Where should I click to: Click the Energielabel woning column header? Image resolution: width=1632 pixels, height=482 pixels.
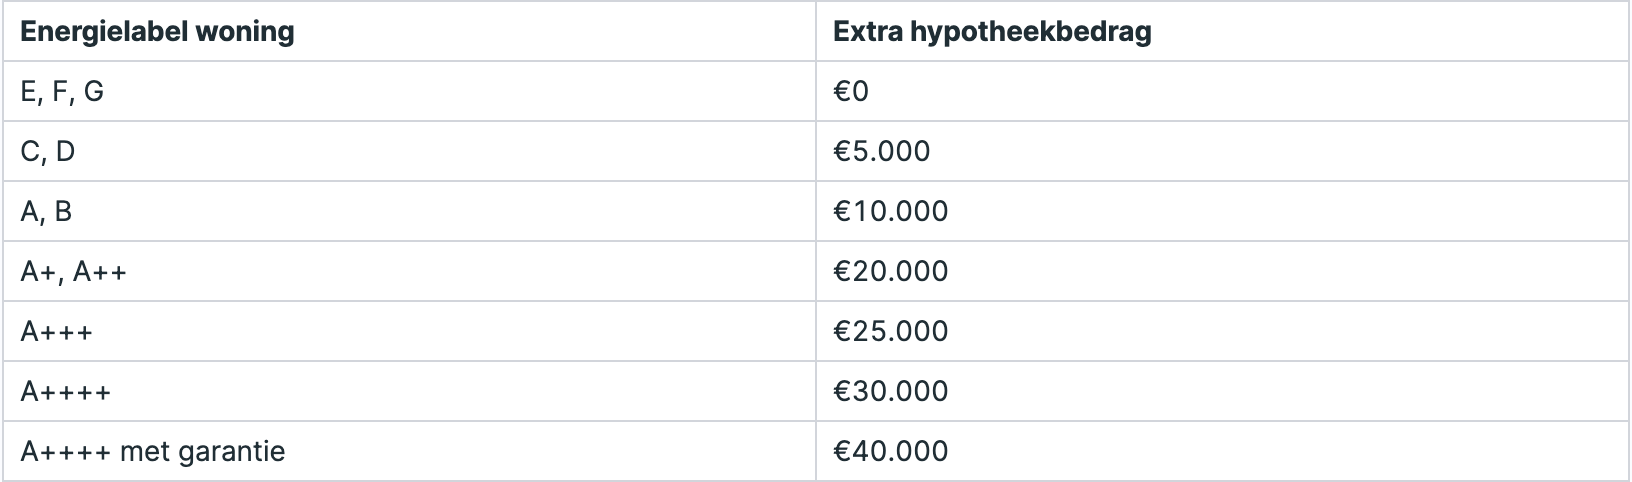408,31
